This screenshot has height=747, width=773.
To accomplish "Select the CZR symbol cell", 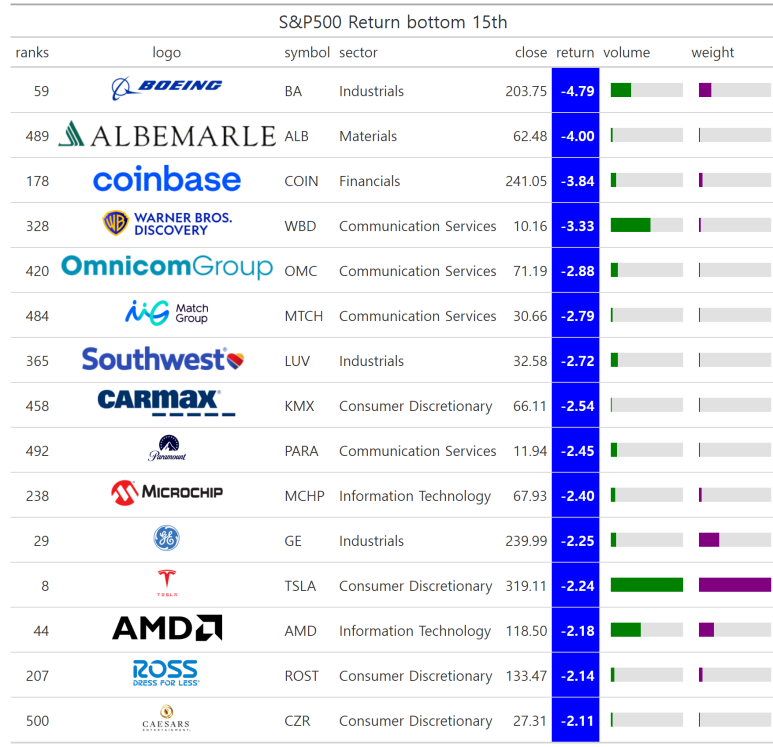I will pos(297,721).
